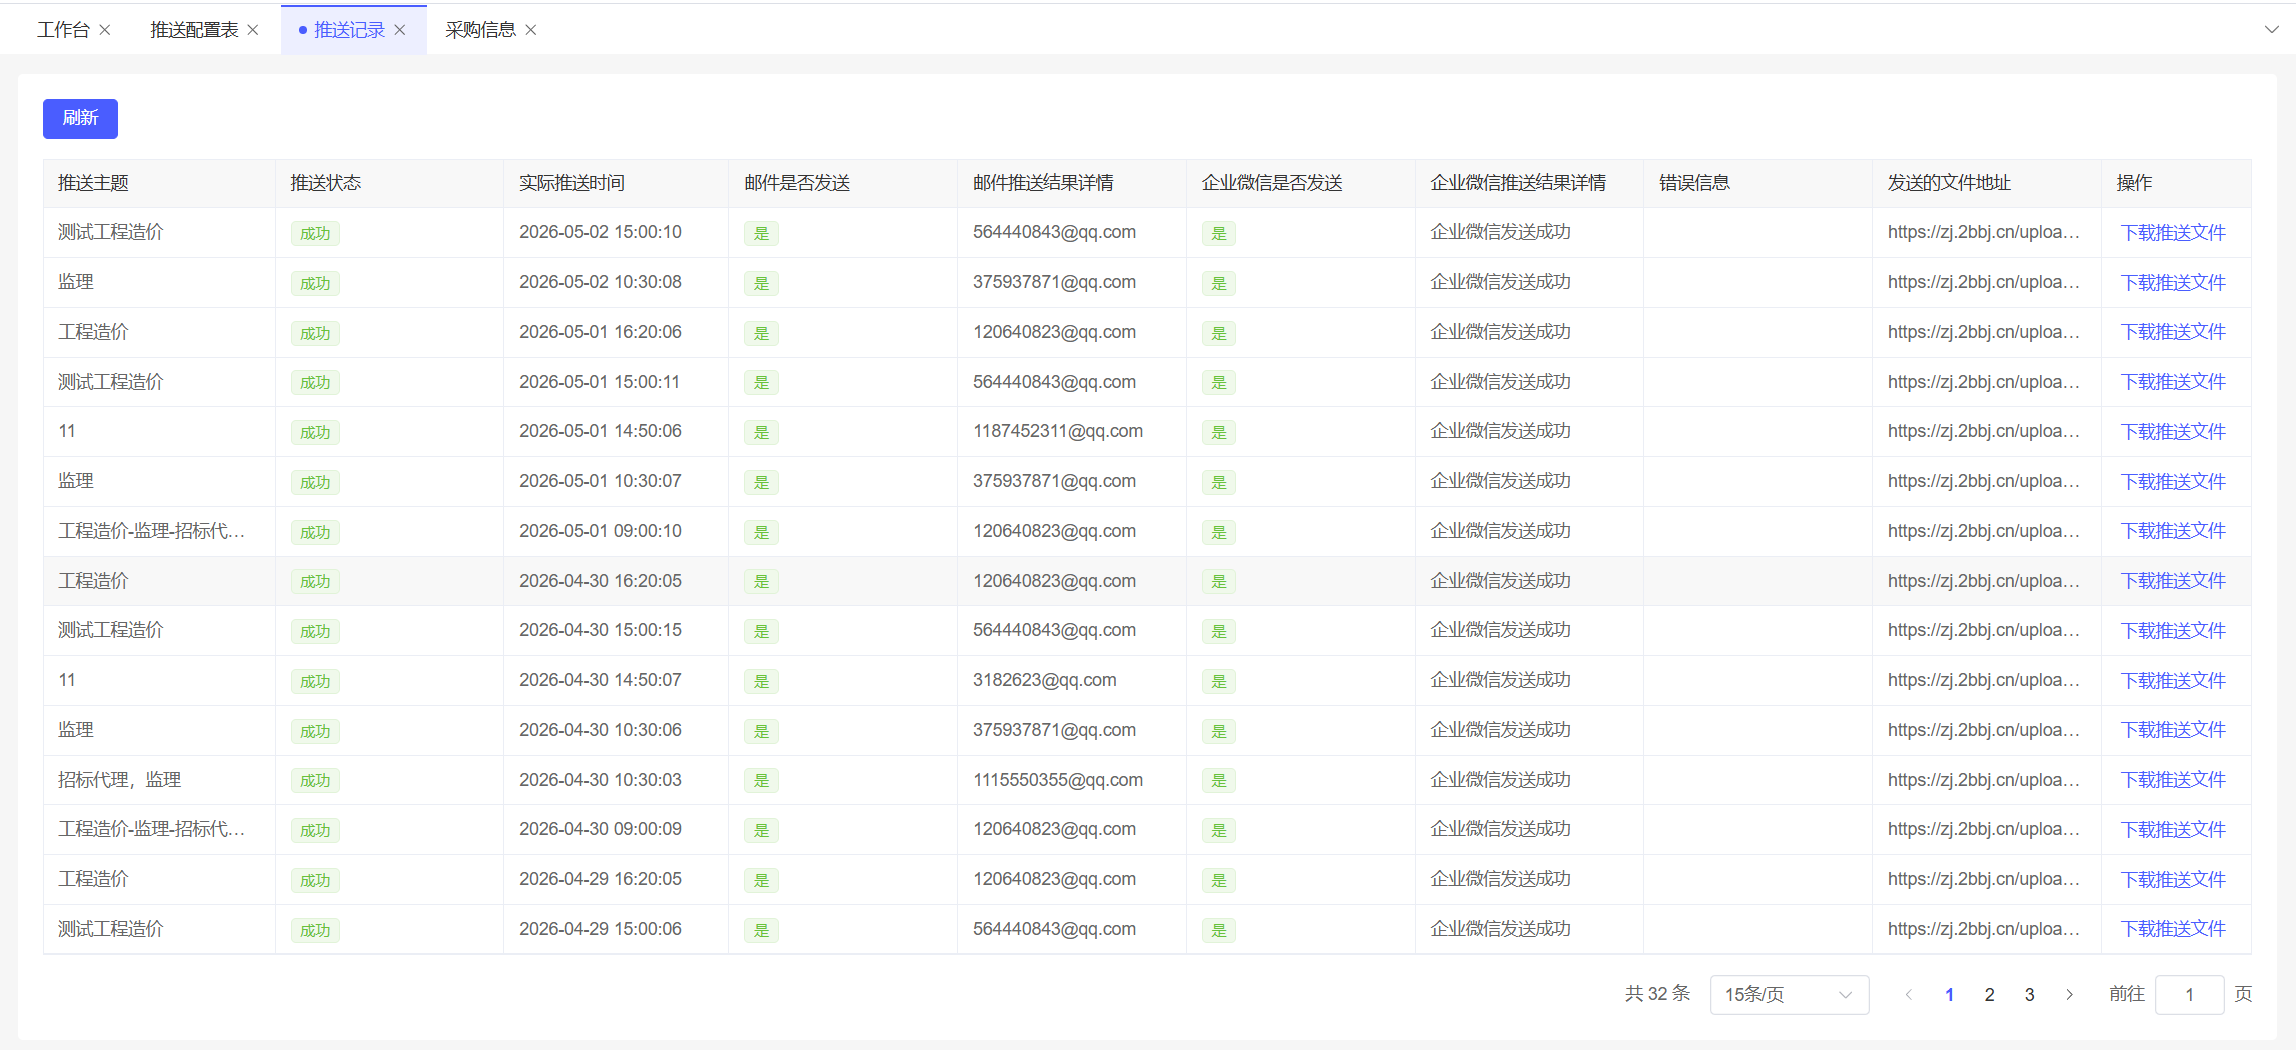Download file for 2026-05-02 10:30:08 row

tap(2173, 283)
